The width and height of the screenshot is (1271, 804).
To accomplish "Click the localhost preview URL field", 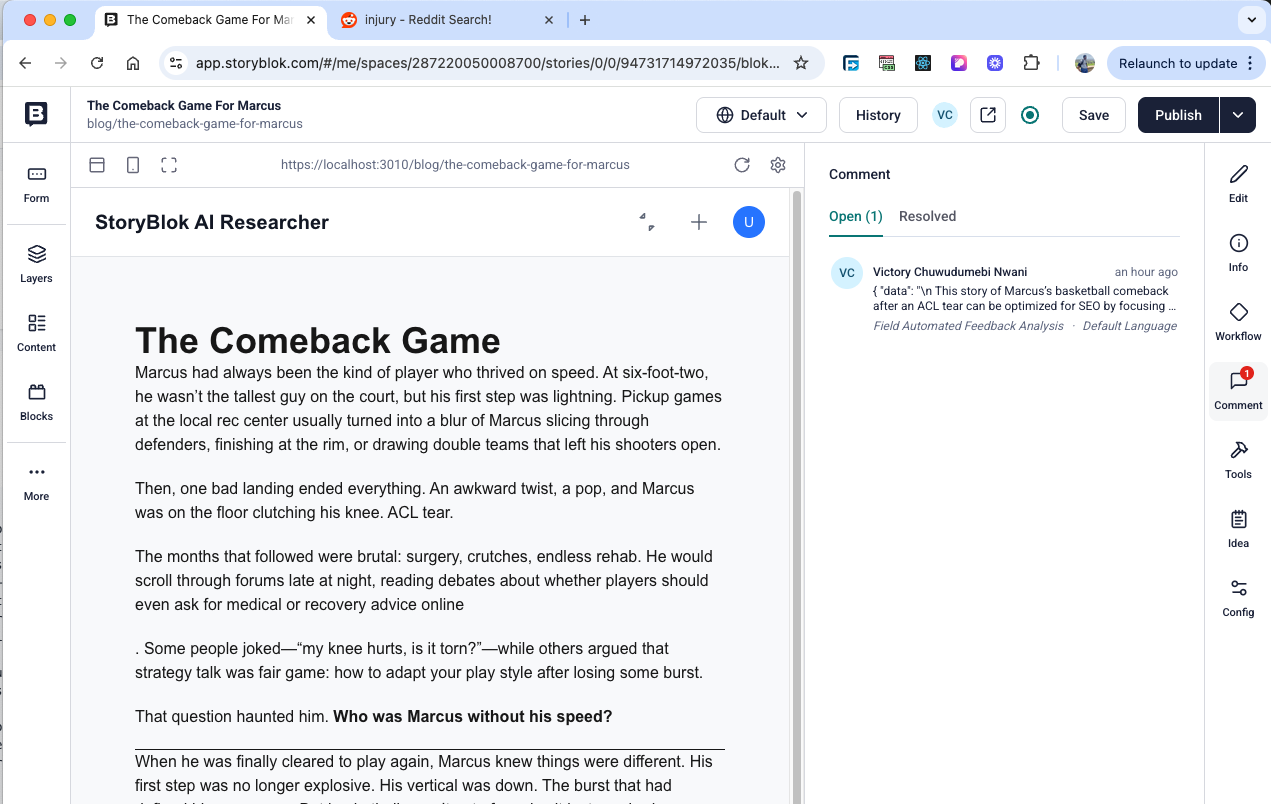I will pyautogui.click(x=455, y=165).
